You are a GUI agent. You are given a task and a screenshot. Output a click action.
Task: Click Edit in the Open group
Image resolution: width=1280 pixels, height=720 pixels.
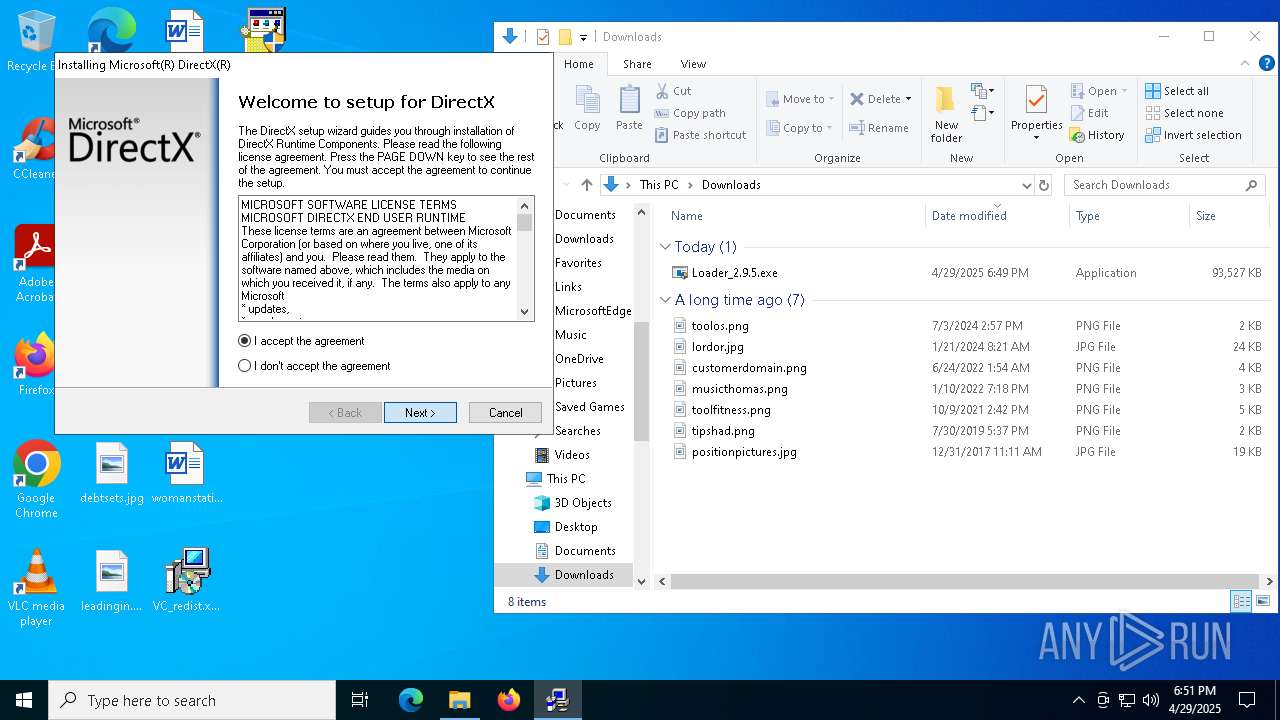[x=1089, y=113]
